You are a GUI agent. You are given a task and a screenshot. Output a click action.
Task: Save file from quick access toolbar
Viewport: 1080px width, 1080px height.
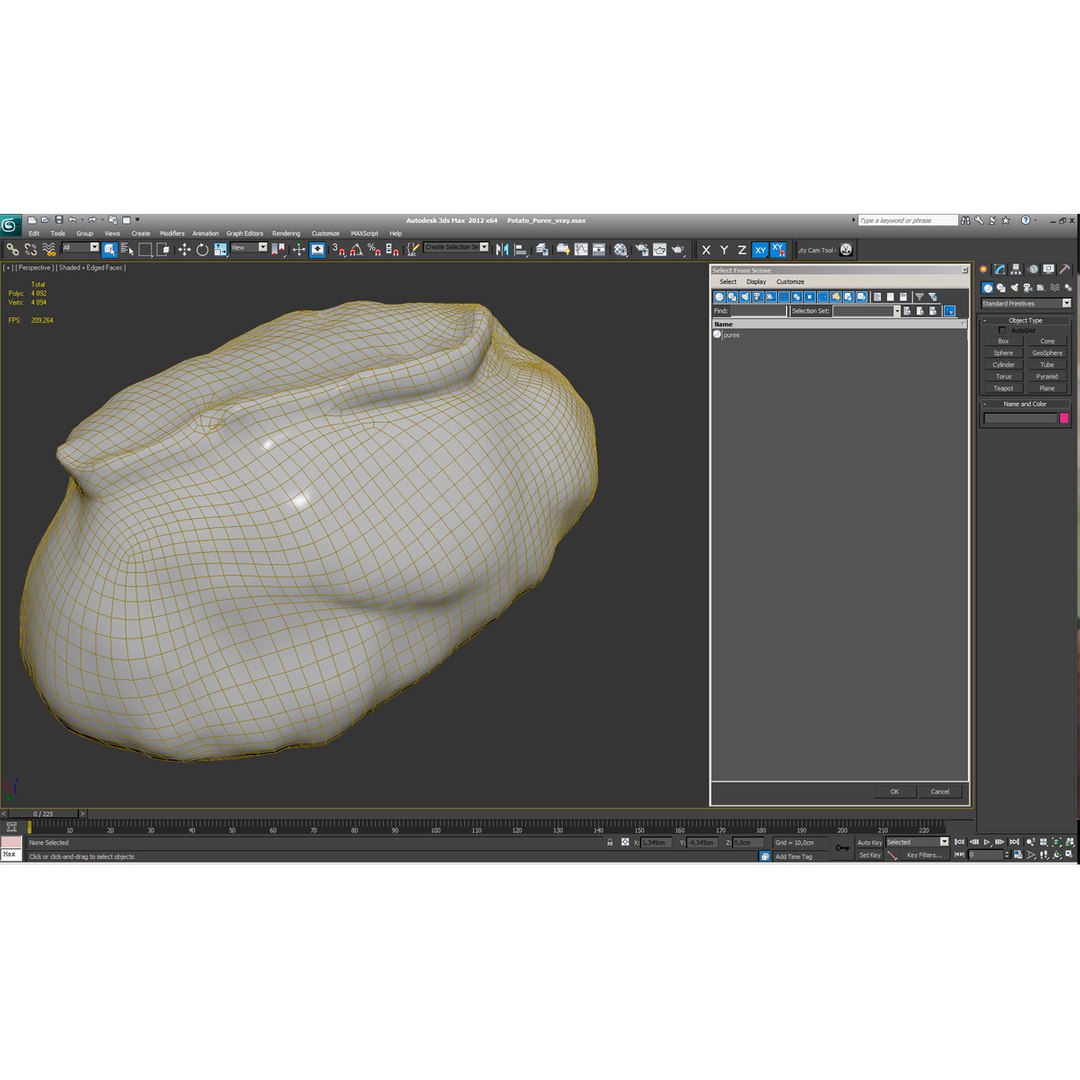click(x=59, y=220)
